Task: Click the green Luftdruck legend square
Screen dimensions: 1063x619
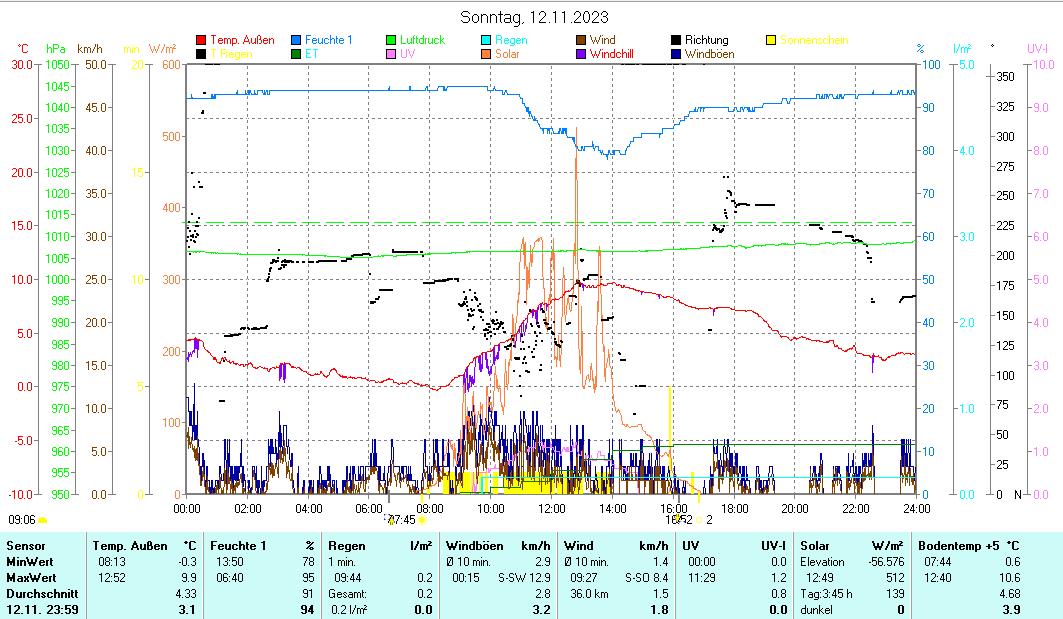Action: (392, 40)
